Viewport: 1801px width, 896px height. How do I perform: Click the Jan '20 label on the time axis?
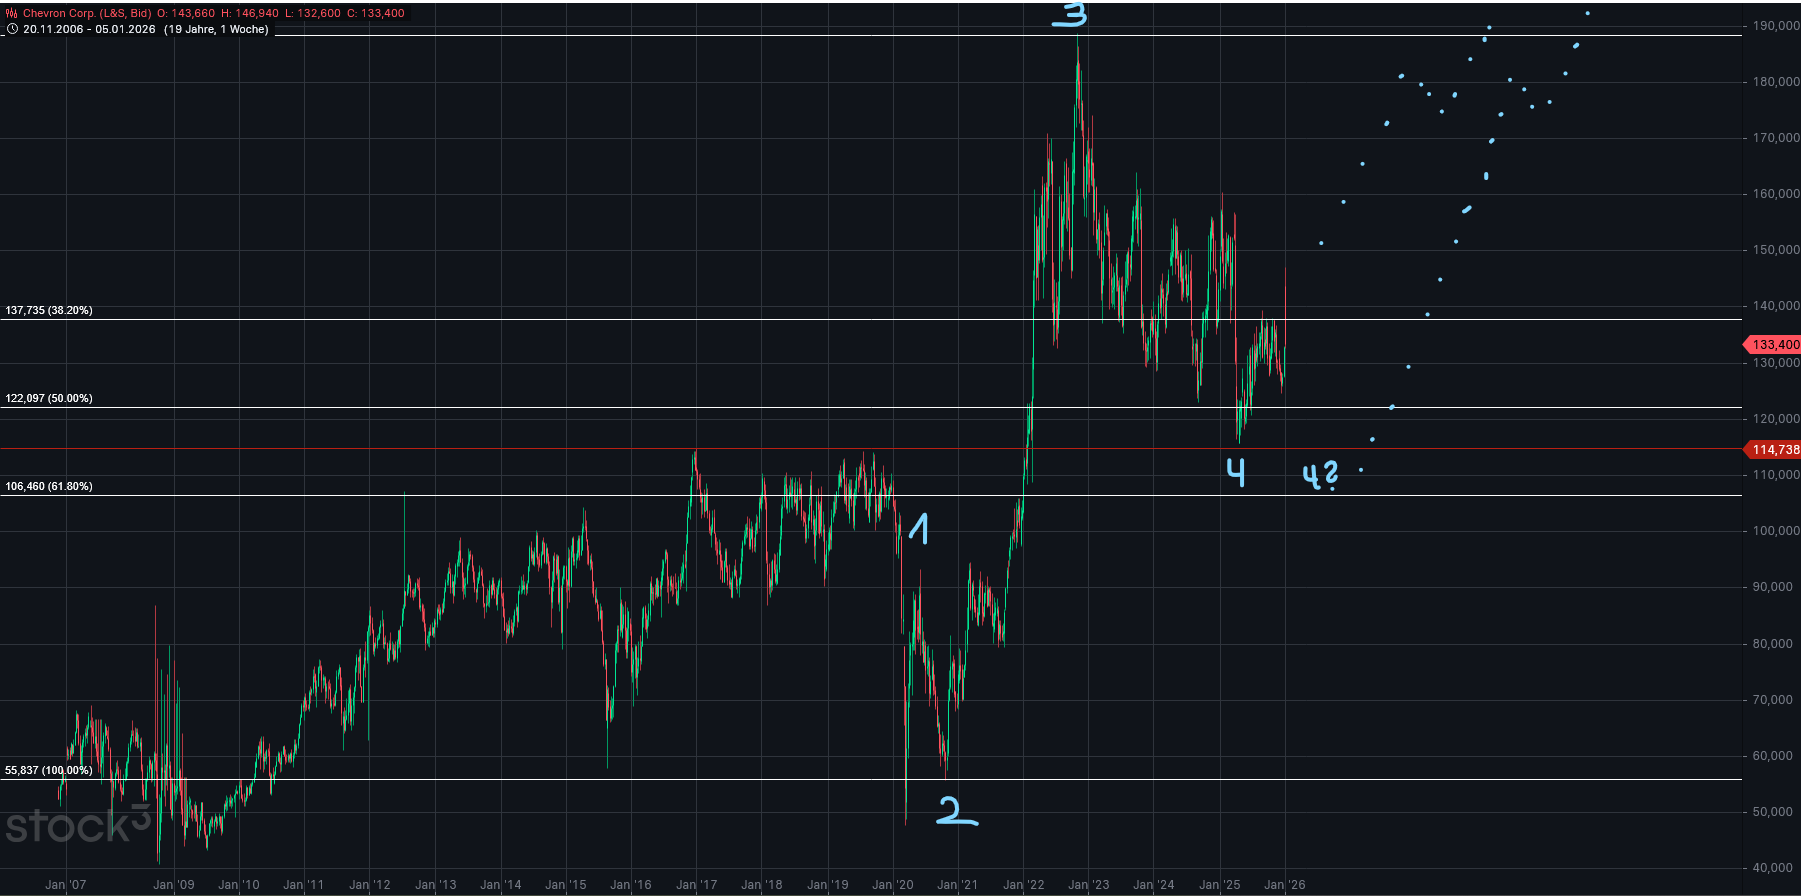(x=892, y=885)
